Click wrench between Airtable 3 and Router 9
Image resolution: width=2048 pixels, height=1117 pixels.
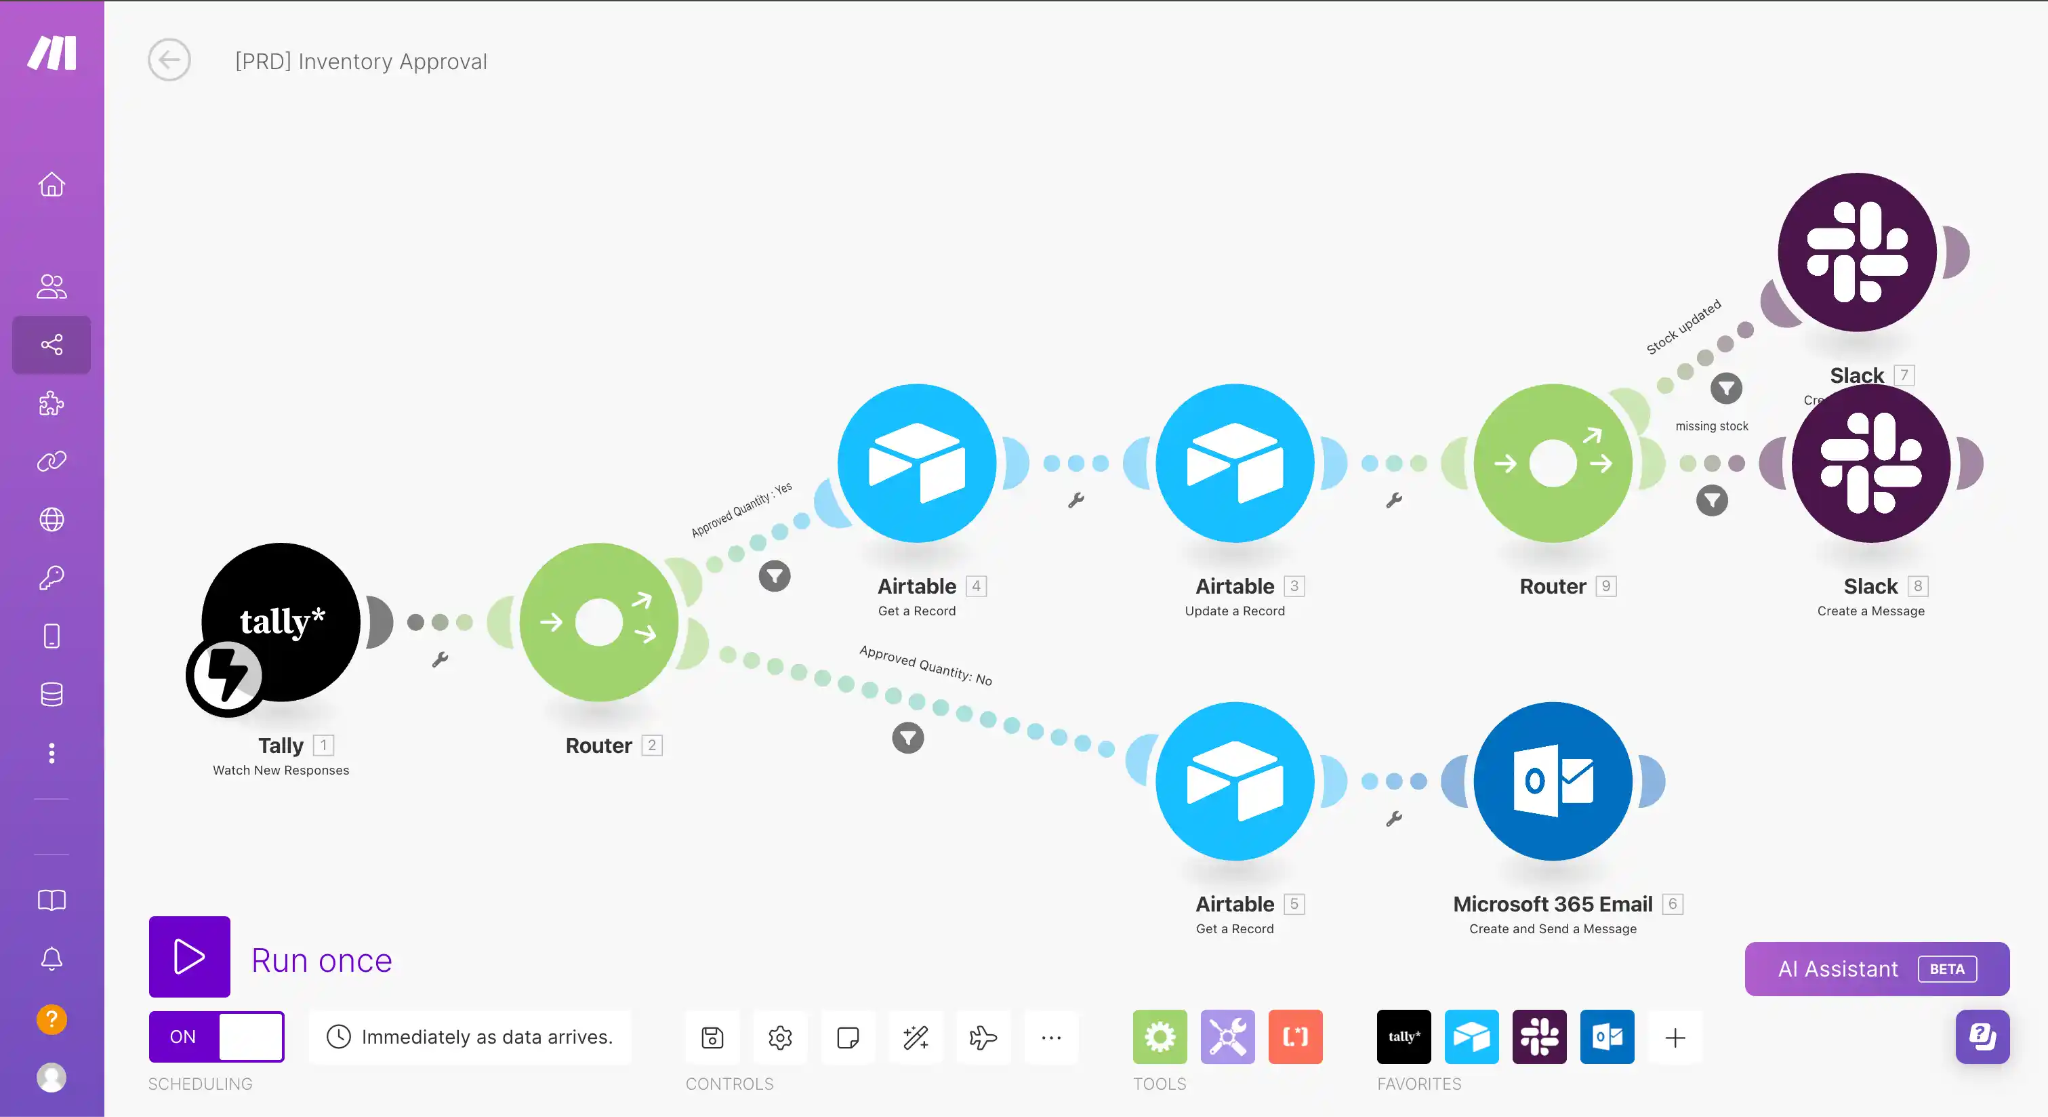click(x=1394, y=500)
